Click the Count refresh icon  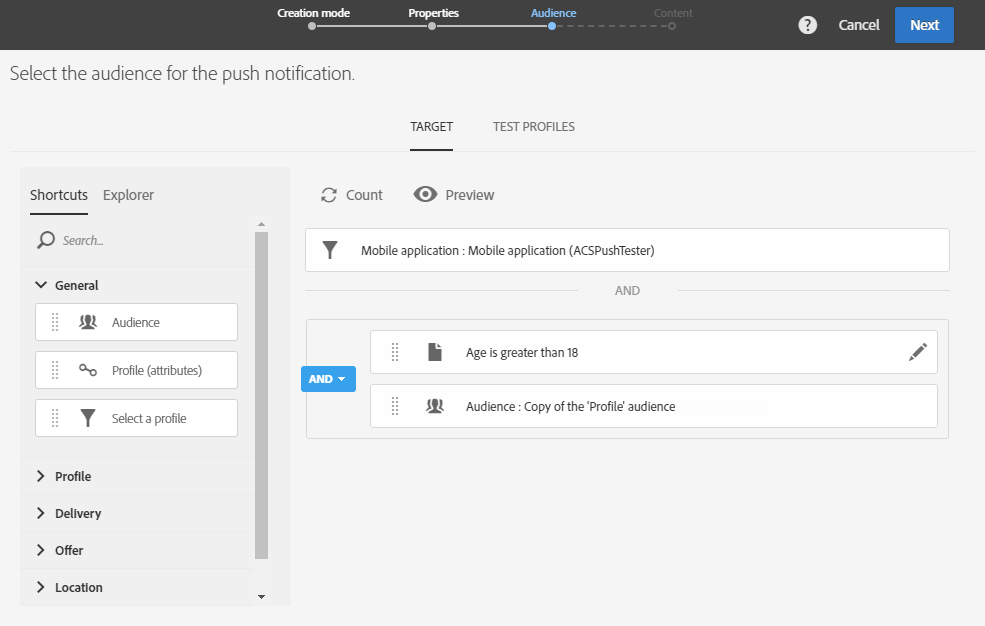[329, 195]
